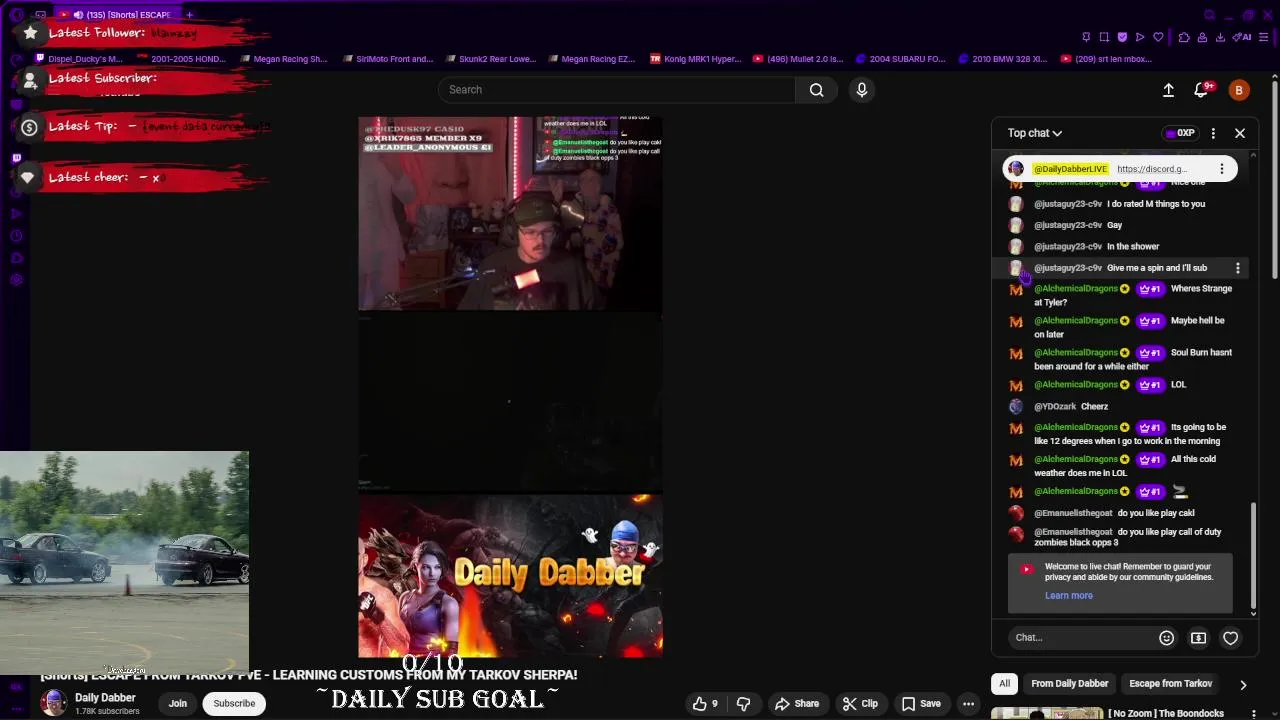1280x720 pixels.
Task: Open SiriMoto Front and bookmark
Action: [387, 59]
